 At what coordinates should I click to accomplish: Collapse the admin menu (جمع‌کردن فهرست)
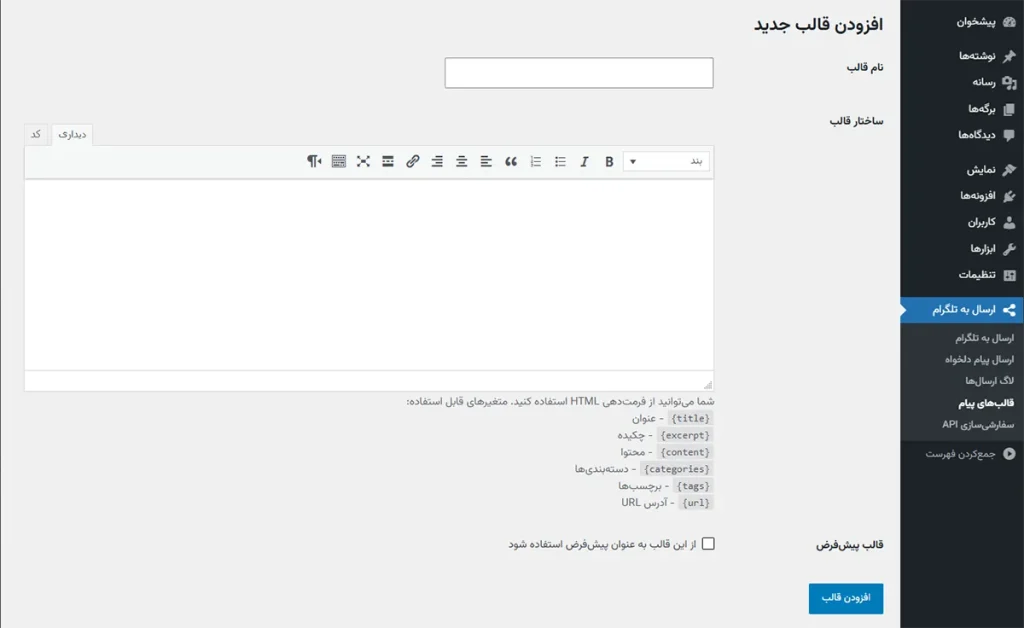point(962,454)
